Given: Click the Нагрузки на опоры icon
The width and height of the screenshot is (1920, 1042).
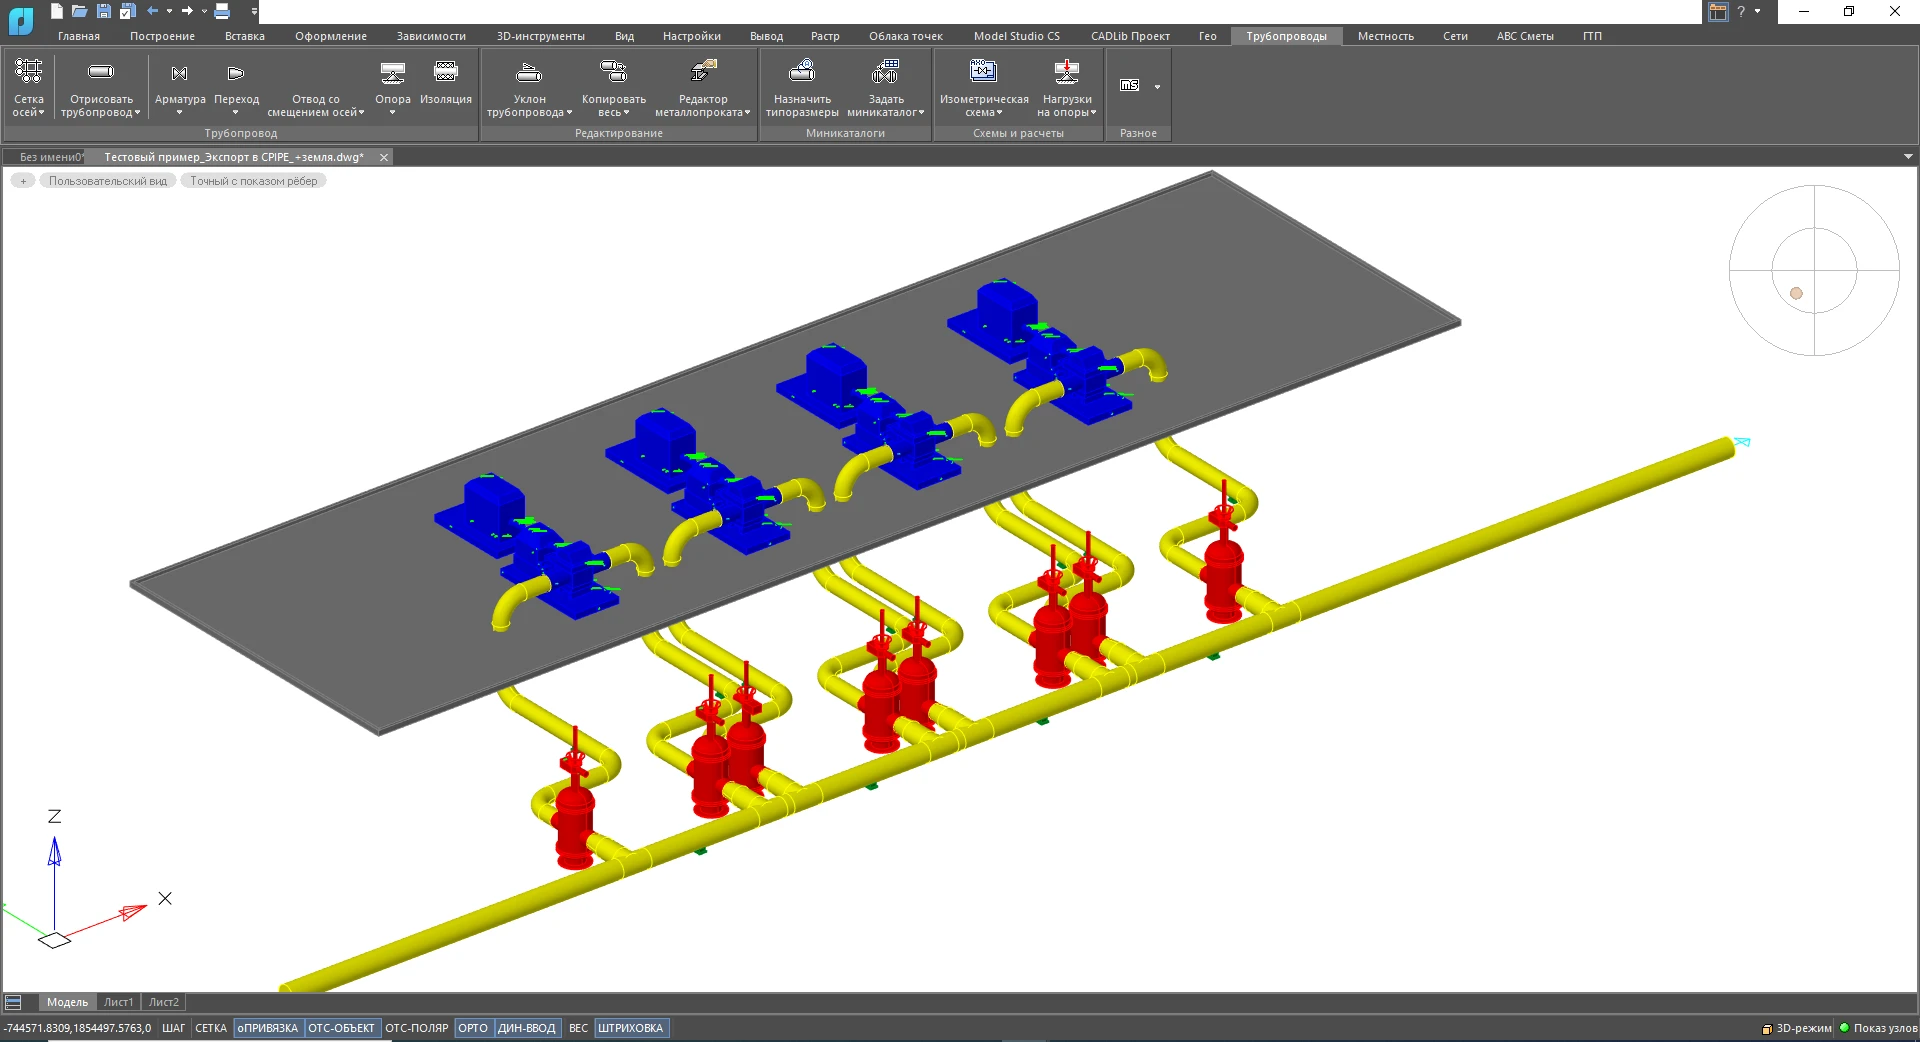Looking at the screenshot, I should click(x=1066, y=72).
